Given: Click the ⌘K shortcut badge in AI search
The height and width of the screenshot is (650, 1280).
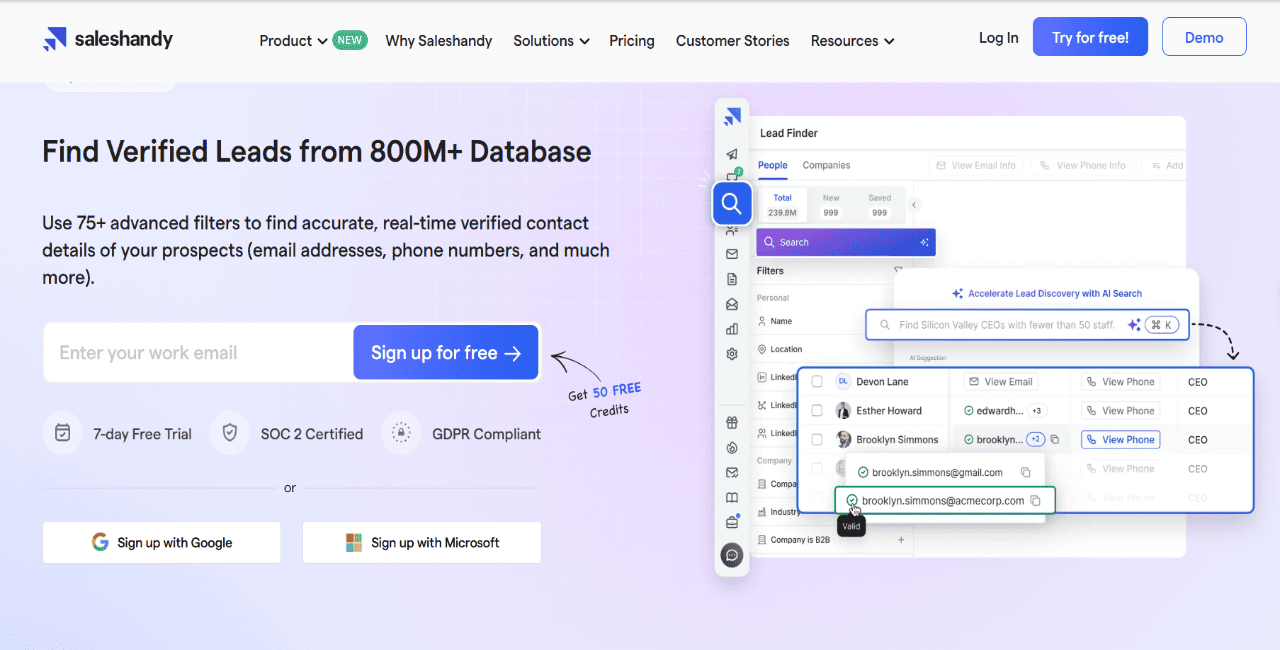Looking at the screenshot, I should pyautogui.click(x=1162, y=325).
